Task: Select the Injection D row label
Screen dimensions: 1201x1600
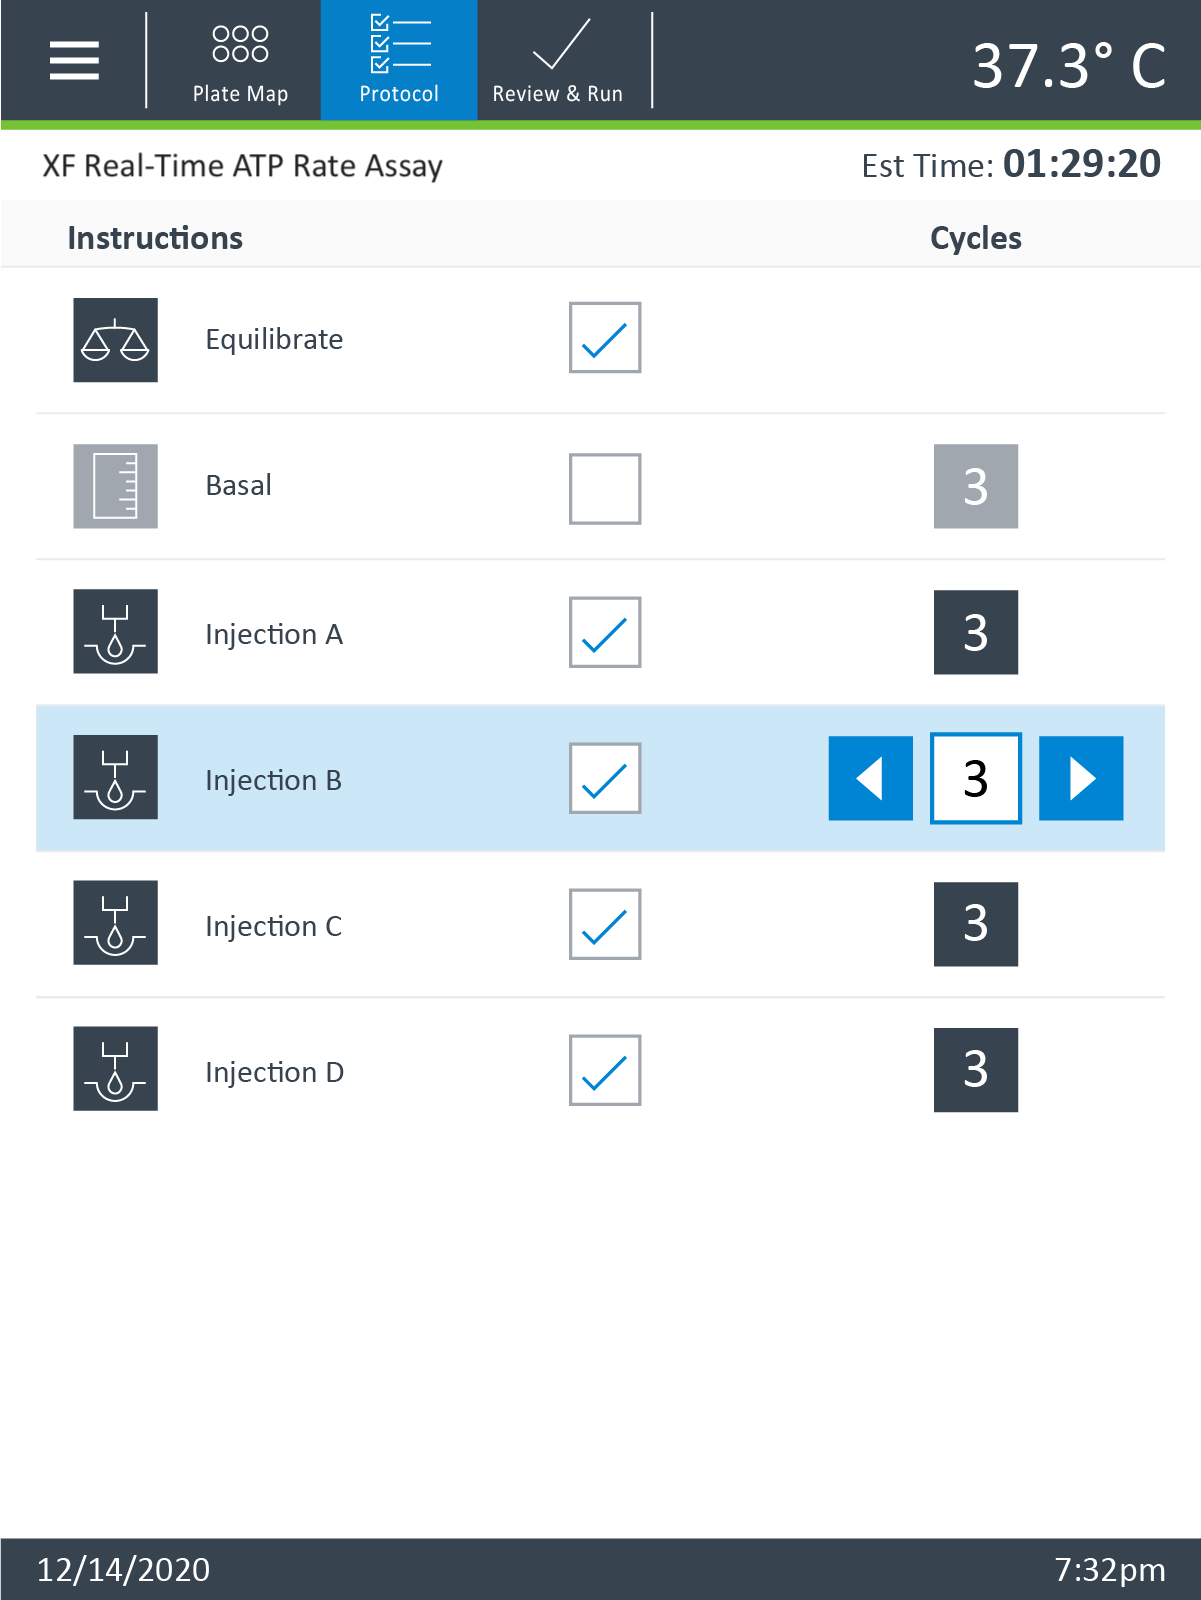Action: tap(274, 1072)
